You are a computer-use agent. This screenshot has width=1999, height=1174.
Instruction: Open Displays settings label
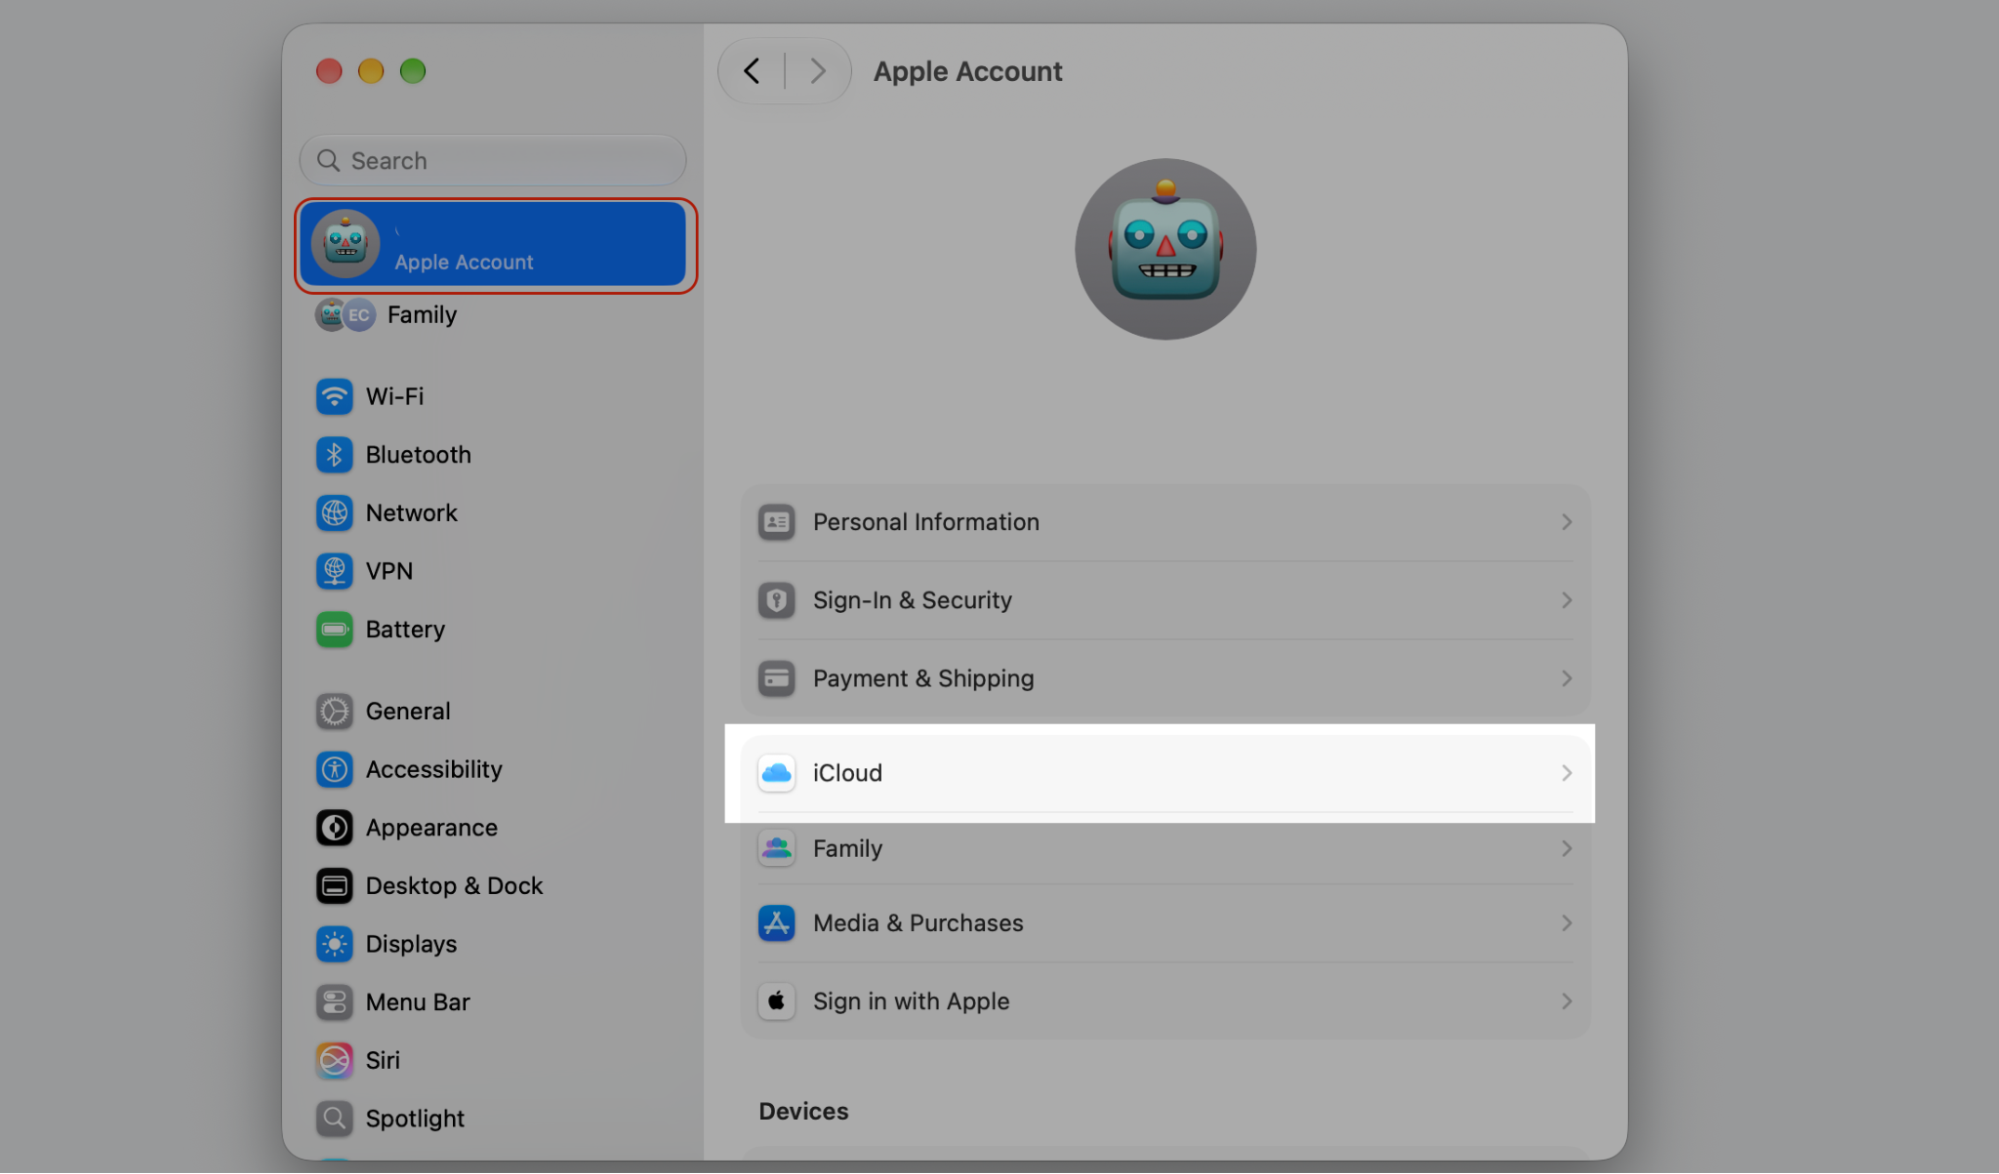click(411, 944)
